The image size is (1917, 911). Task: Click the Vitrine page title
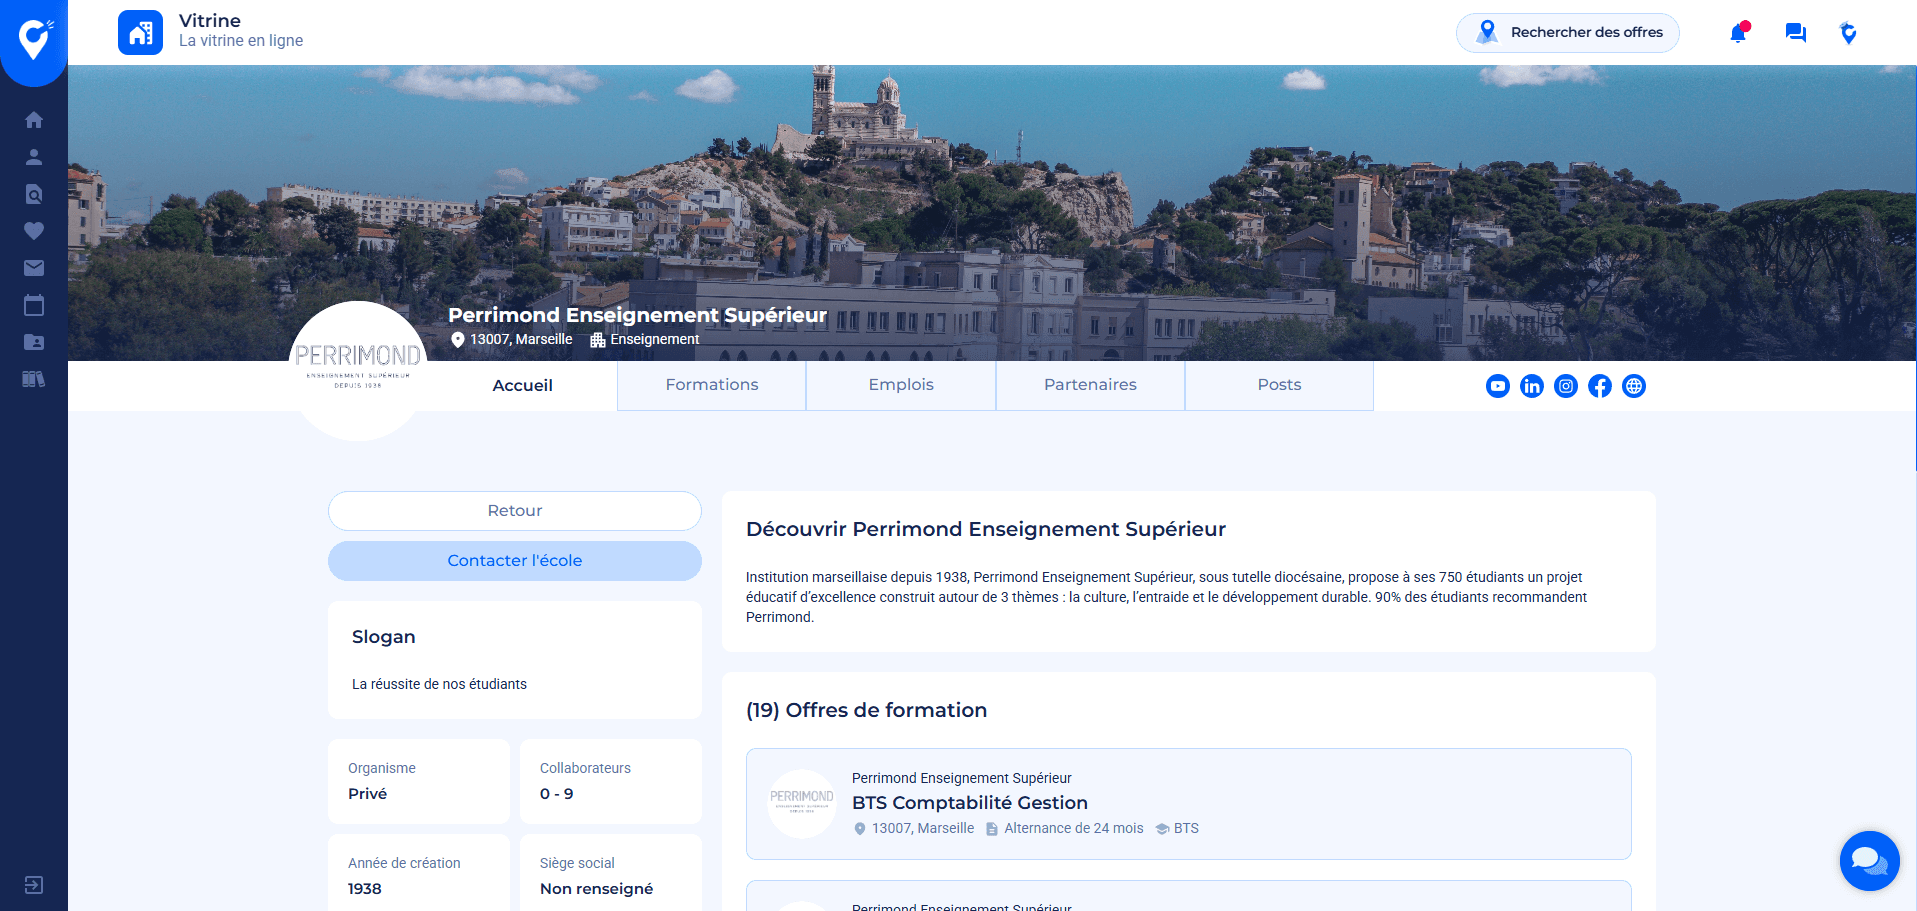pos(210,21)
